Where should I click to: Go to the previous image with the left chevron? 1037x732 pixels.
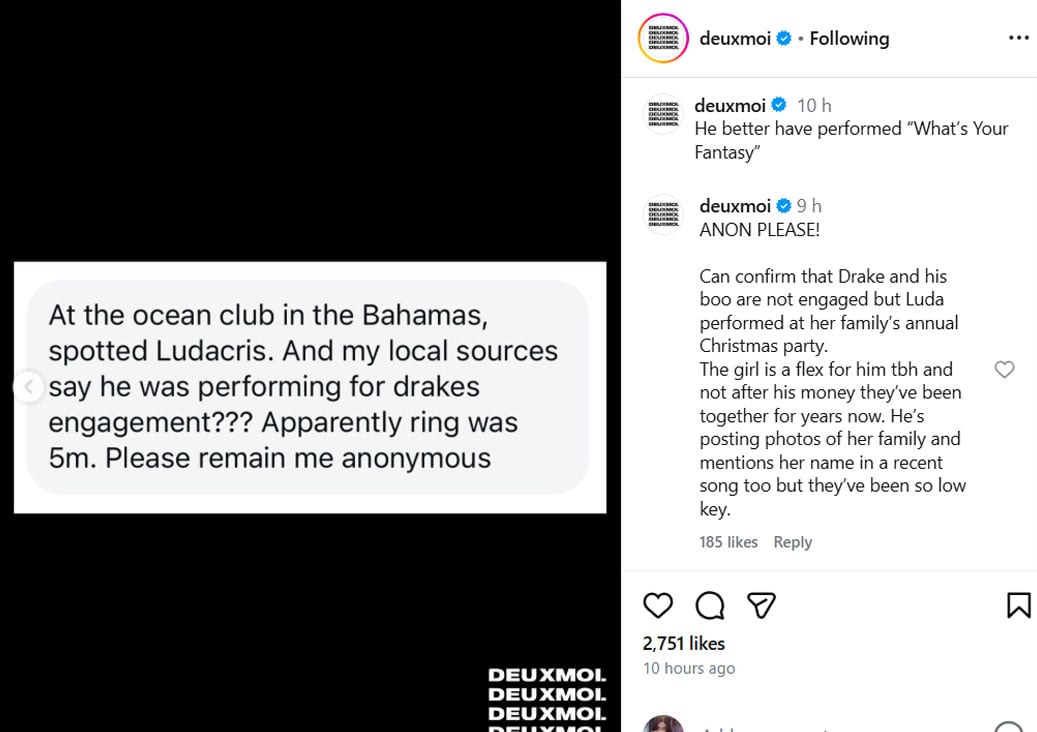29,385
